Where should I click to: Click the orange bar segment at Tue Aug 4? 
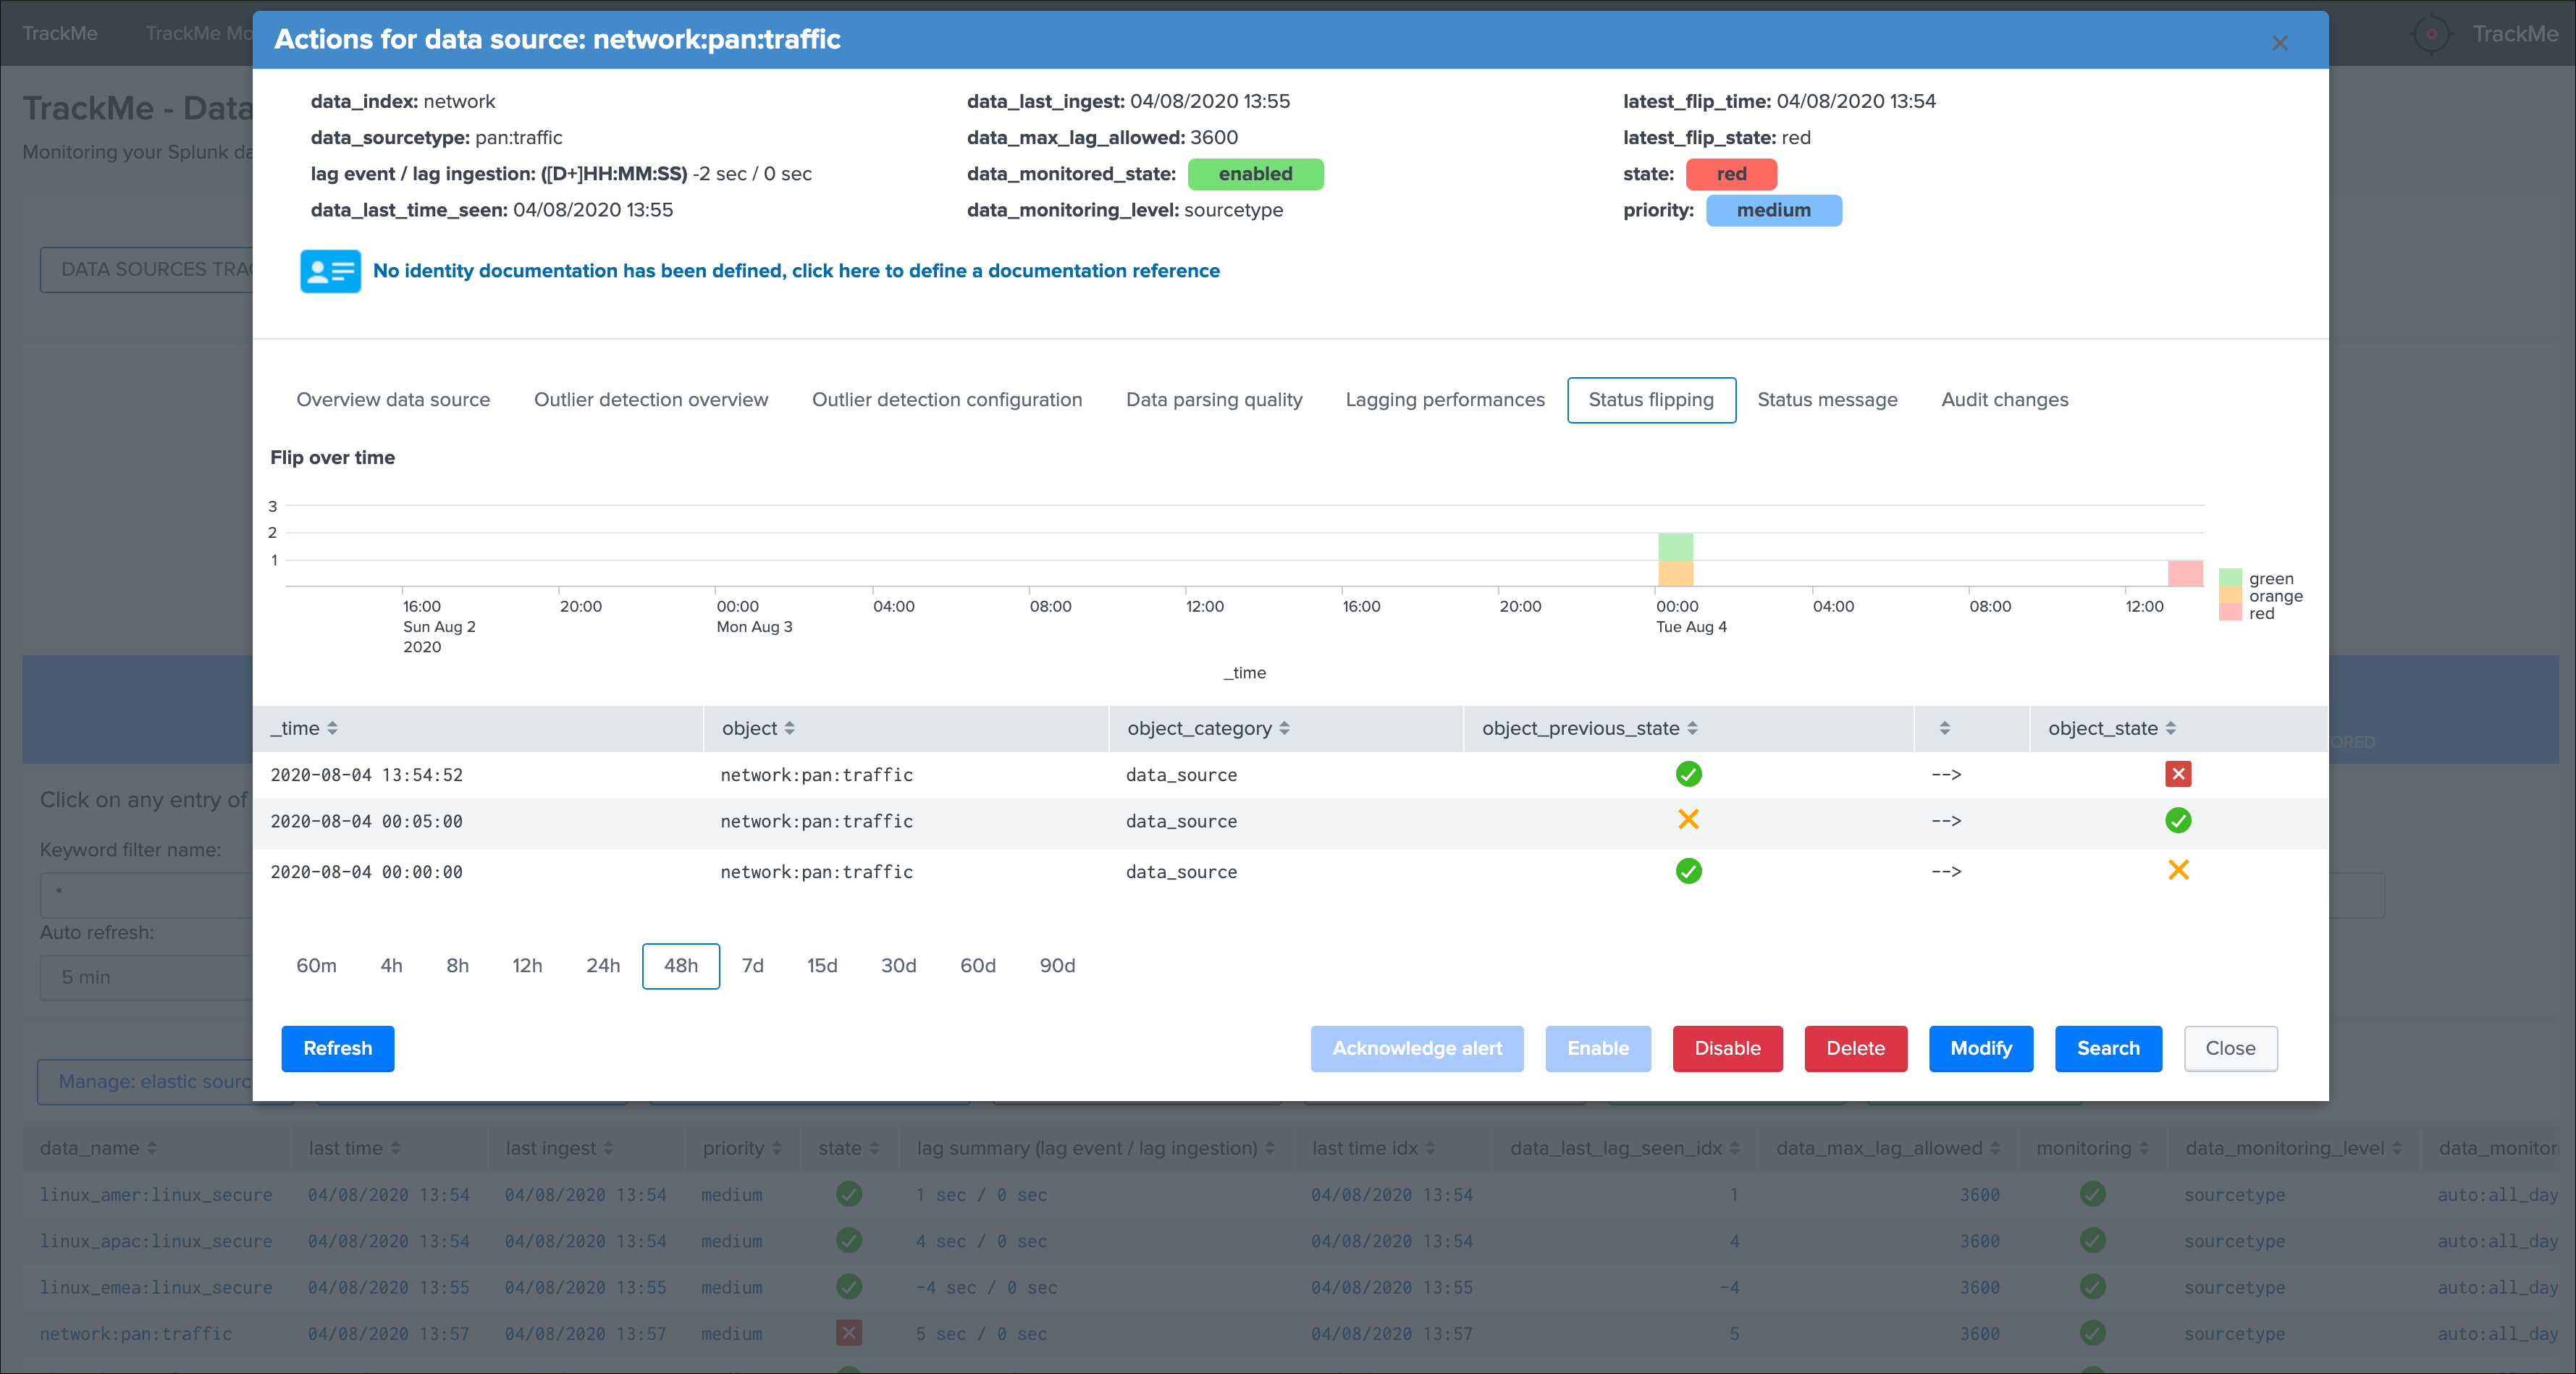click(1675, 573)
